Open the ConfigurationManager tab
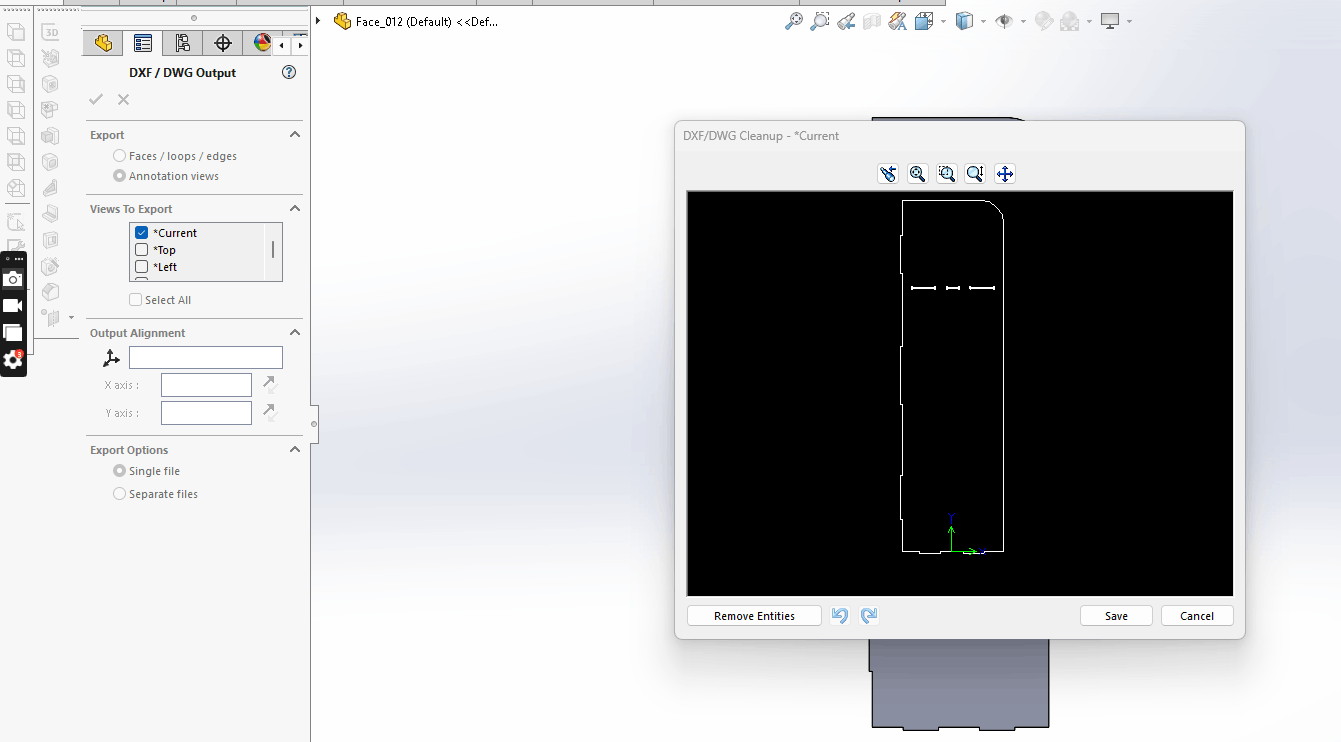 [x=182, y=43]
